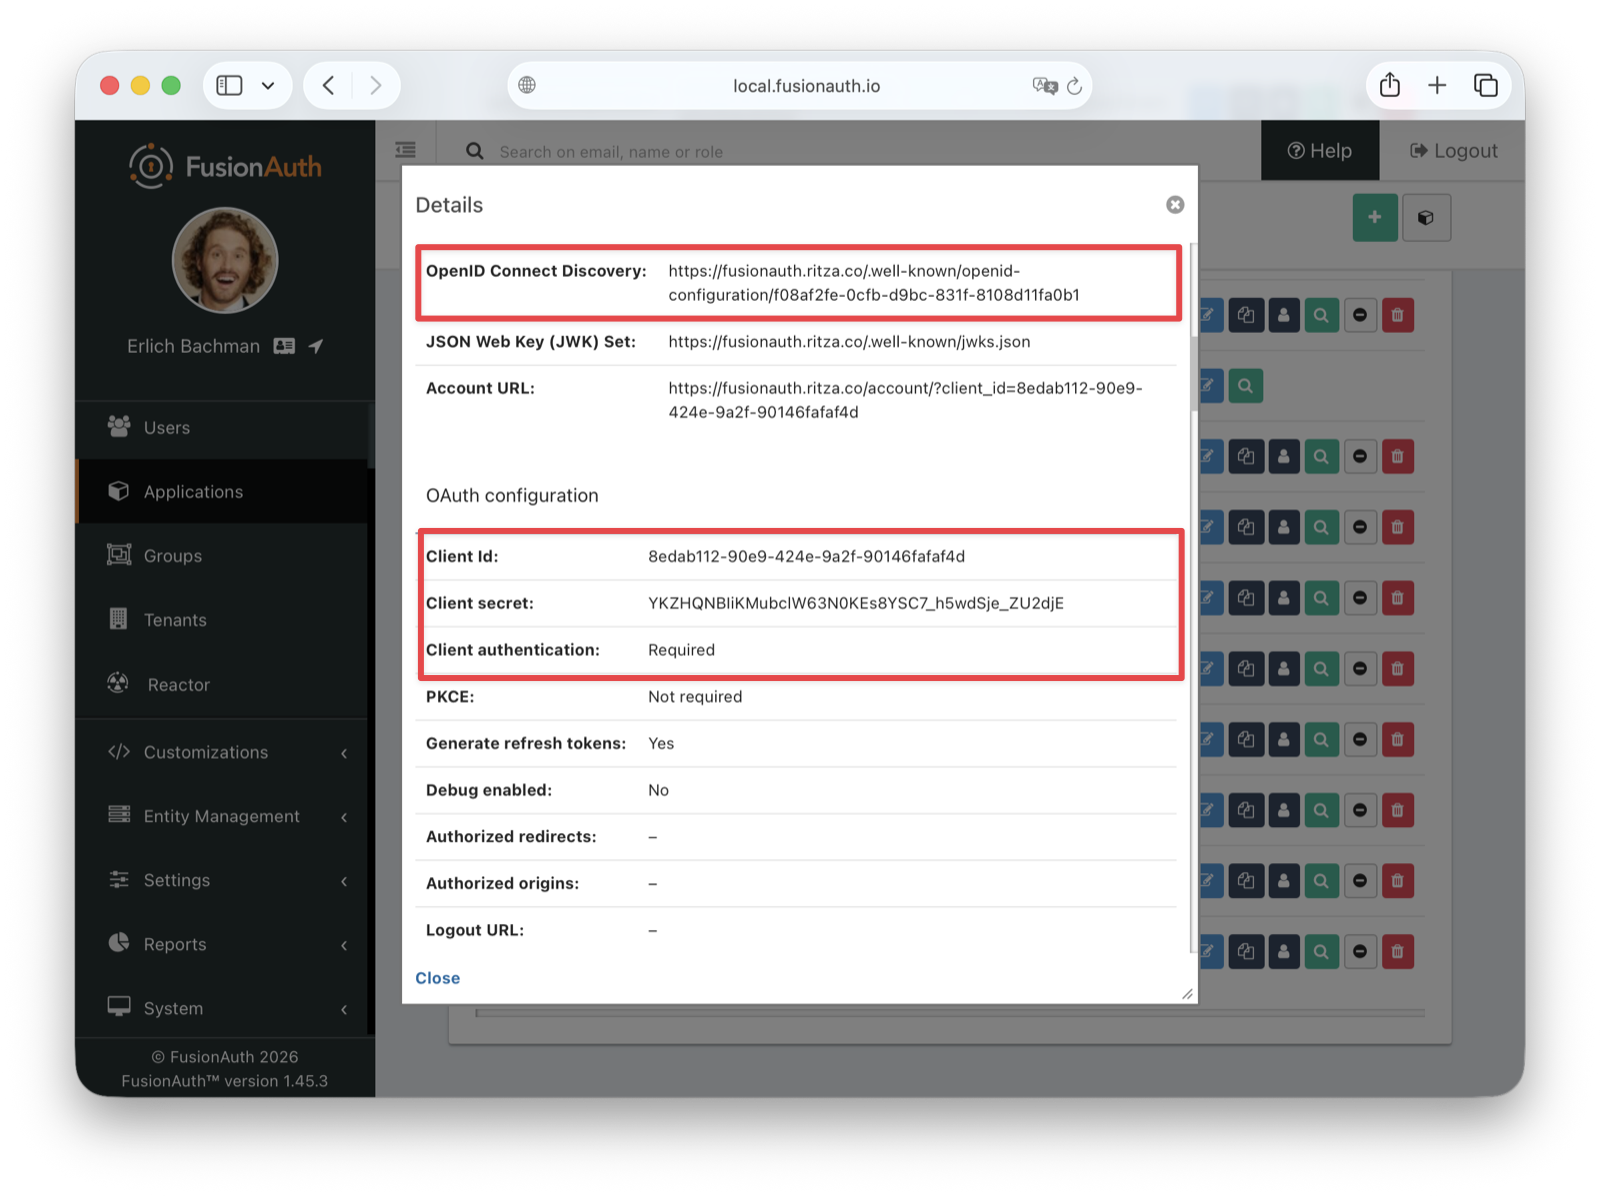The width and height of the screenshot is (1600, 1196).
Task: Open bulk actions via the package icon
Action: pos(1427,217)
